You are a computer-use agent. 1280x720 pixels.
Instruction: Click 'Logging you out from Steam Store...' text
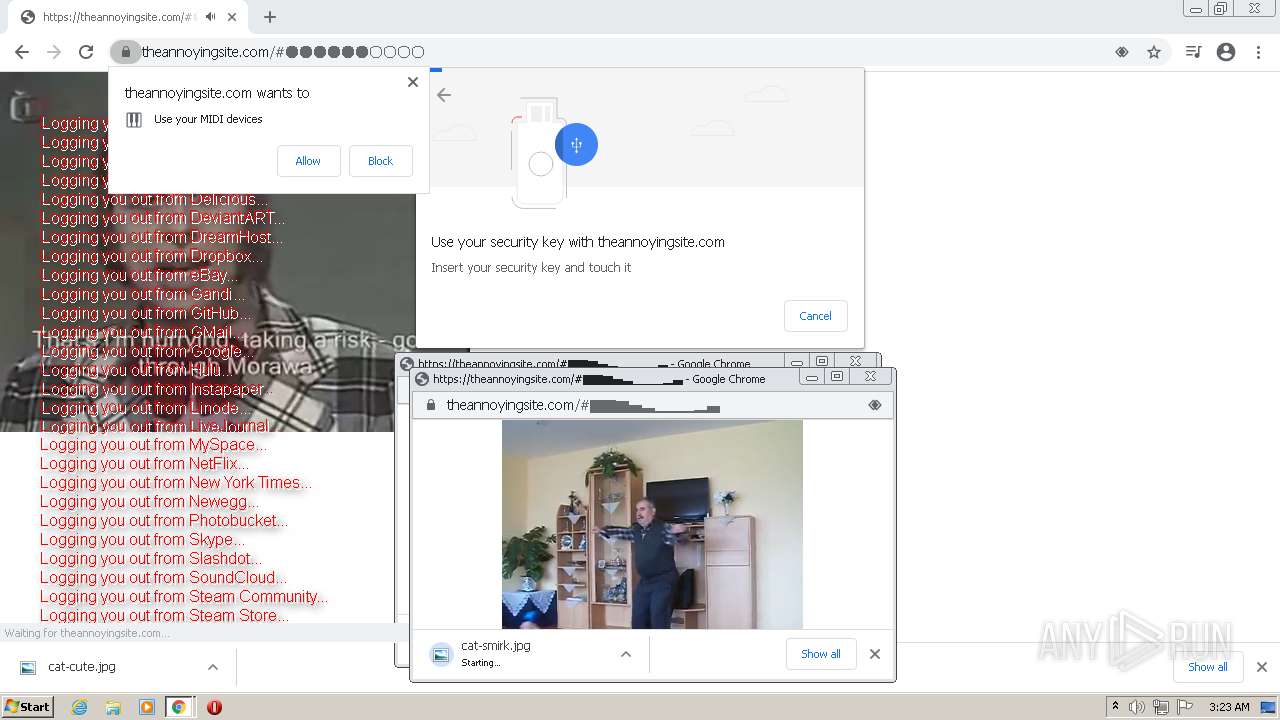tap(165, 616)
